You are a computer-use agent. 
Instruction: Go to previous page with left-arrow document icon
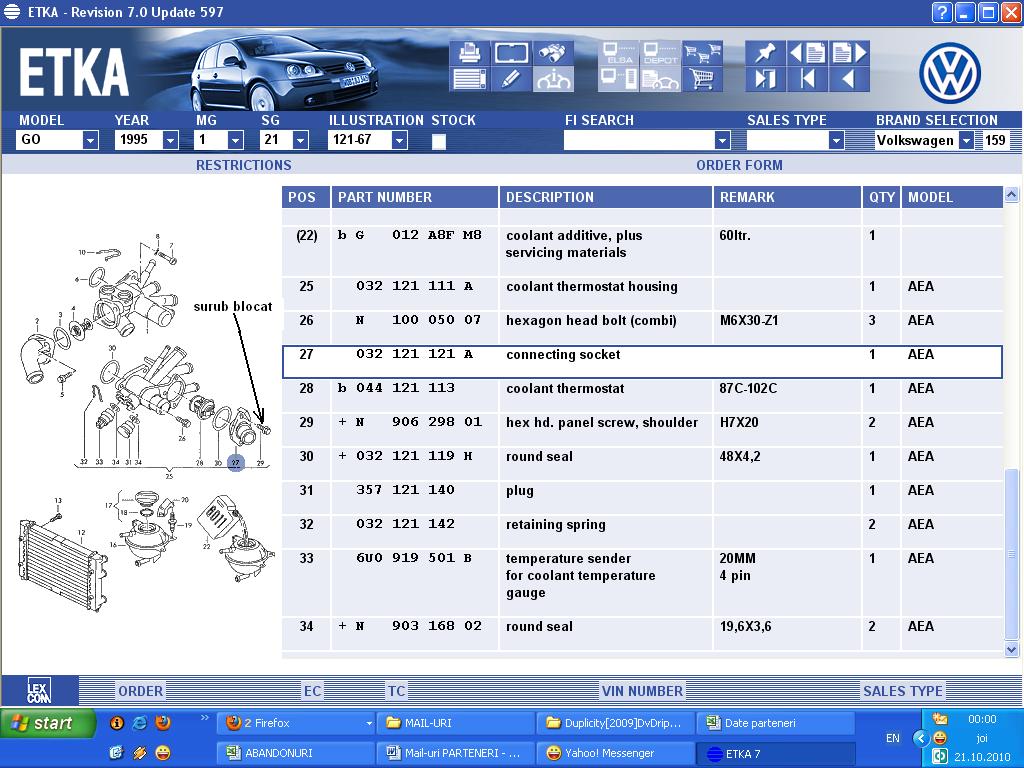807,53
